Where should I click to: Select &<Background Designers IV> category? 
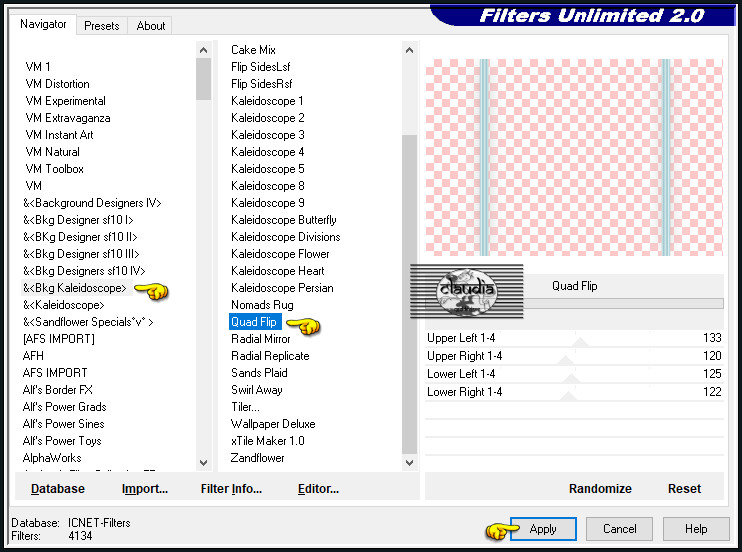[92, 203]
